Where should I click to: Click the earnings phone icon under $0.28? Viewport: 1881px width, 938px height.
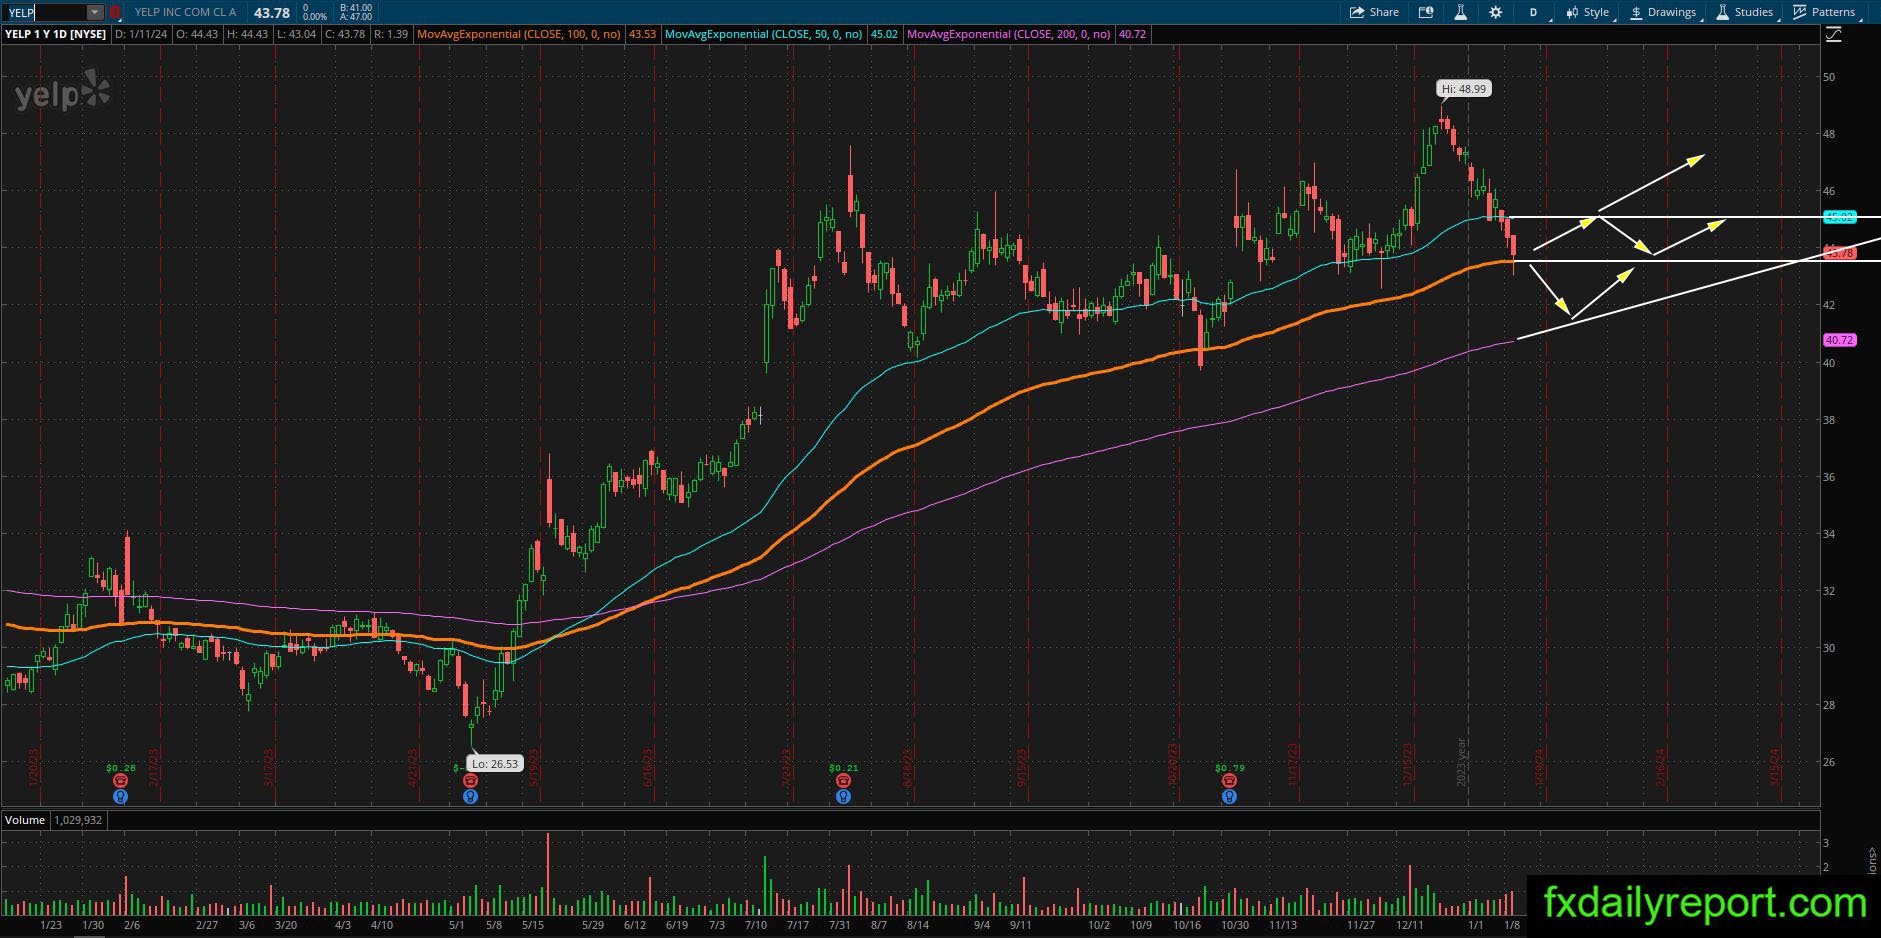(x=120, y=781)
